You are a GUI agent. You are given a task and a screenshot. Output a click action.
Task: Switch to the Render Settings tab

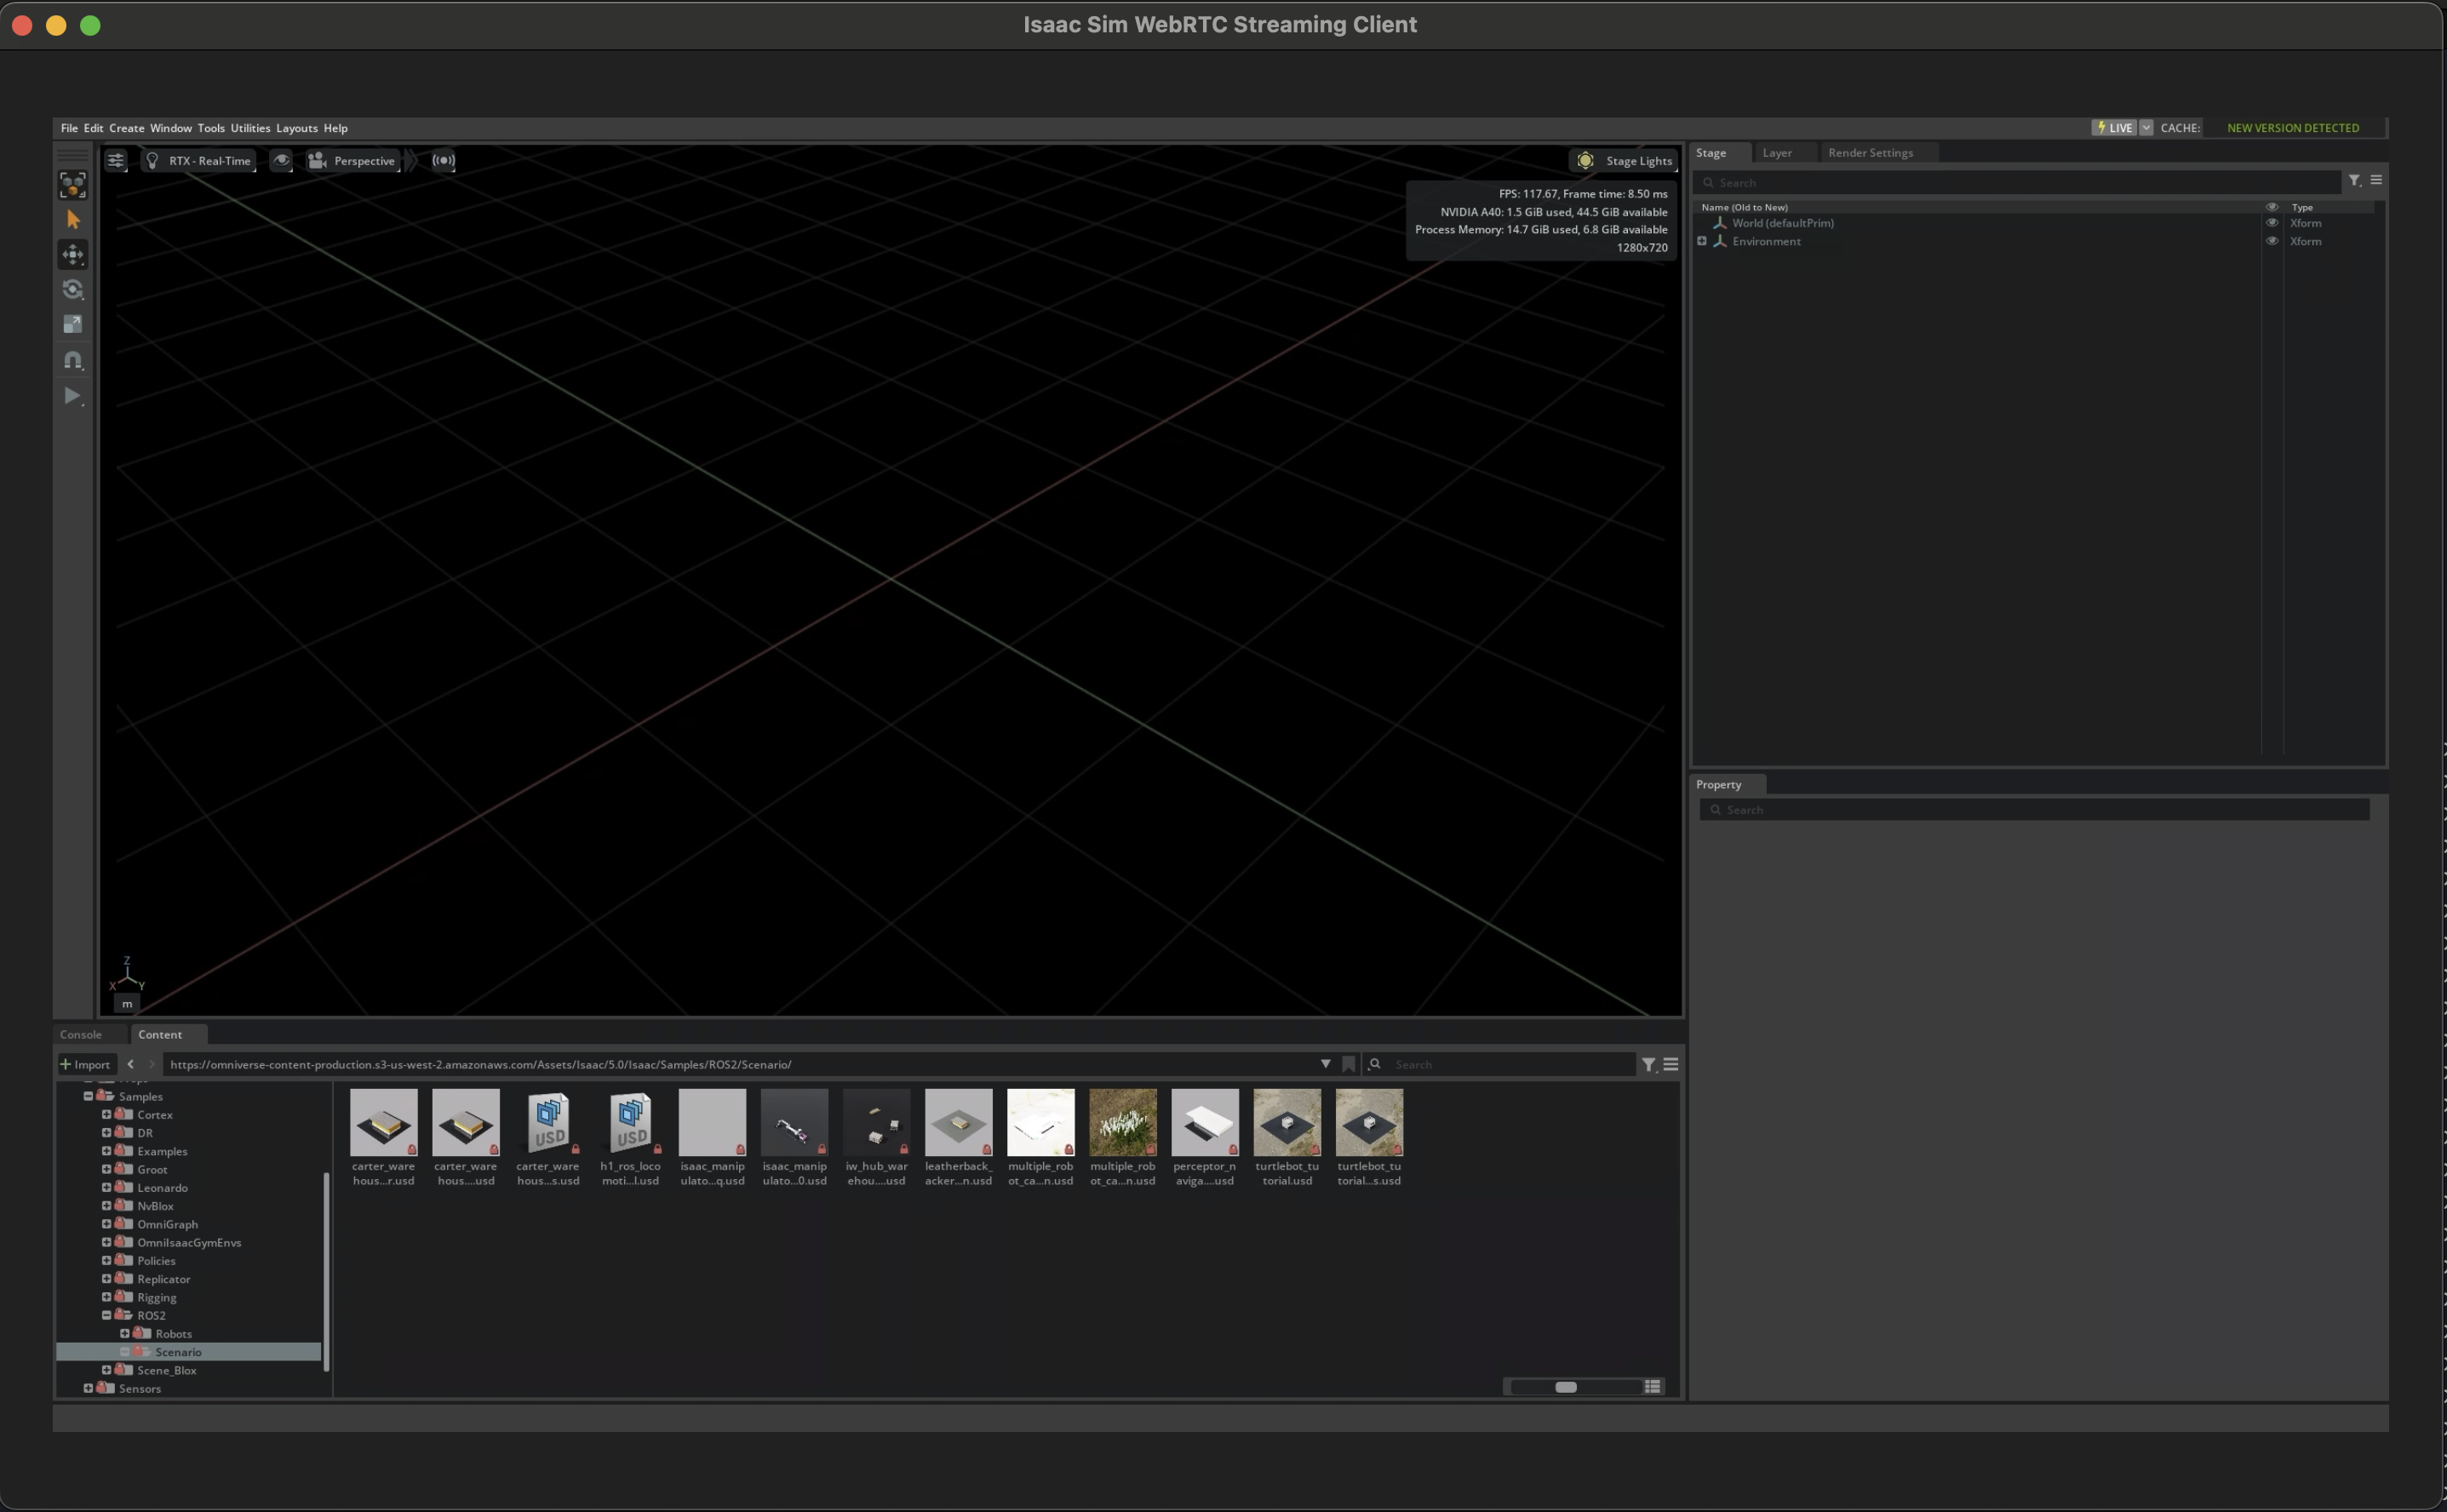(1869, 153)
